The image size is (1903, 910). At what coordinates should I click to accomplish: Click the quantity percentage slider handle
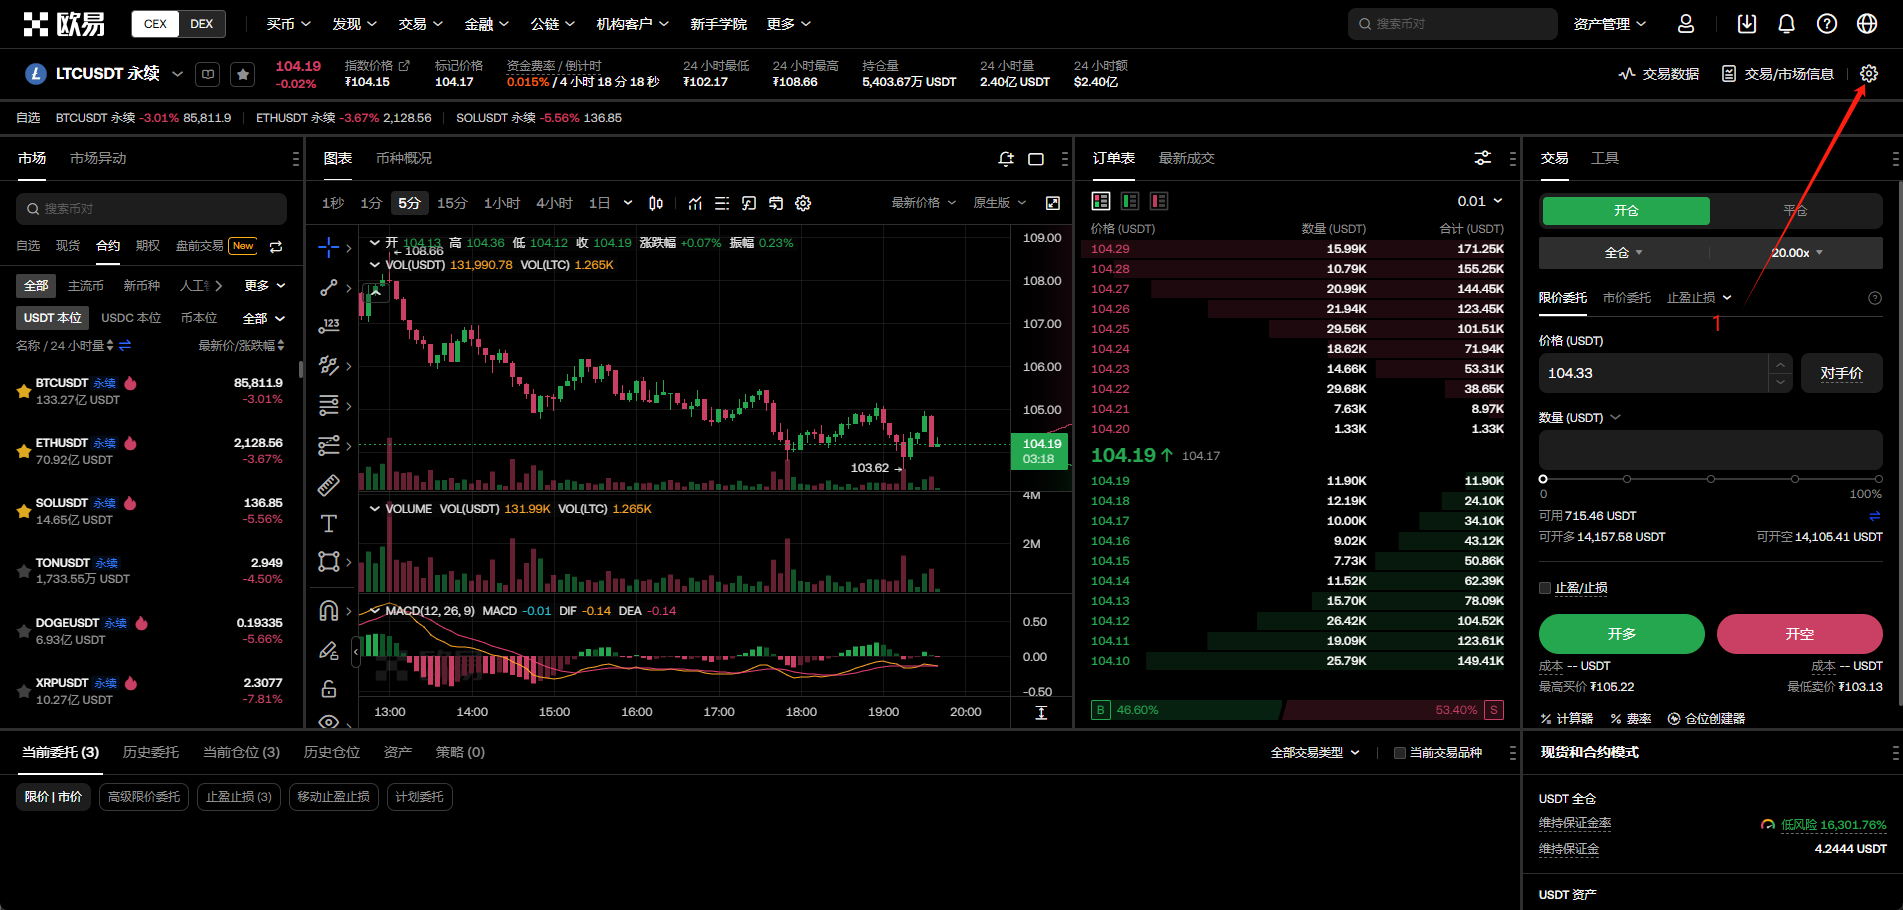[1543, 479]
